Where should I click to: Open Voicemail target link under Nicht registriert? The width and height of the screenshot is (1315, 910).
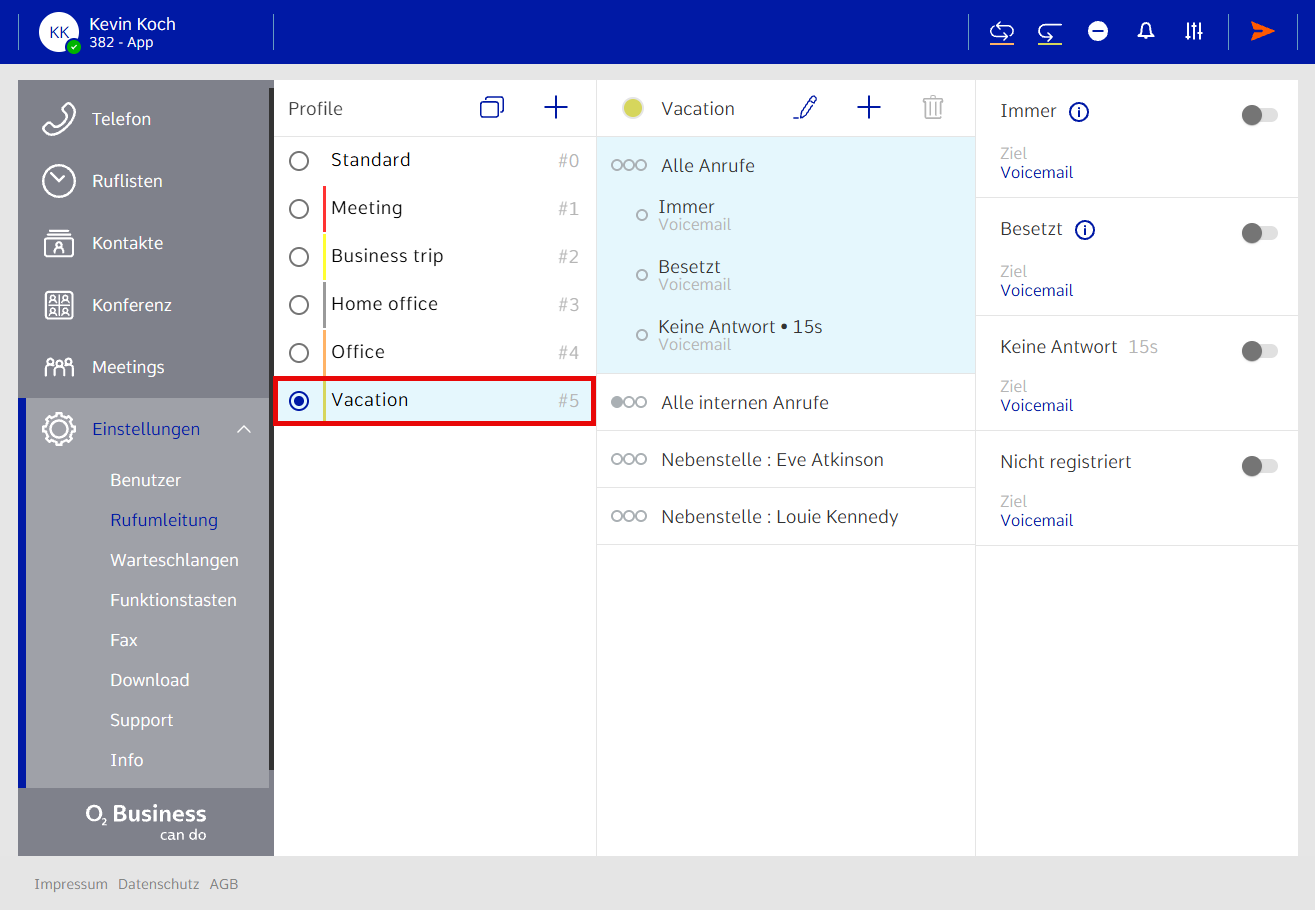tap(1036, 520)
